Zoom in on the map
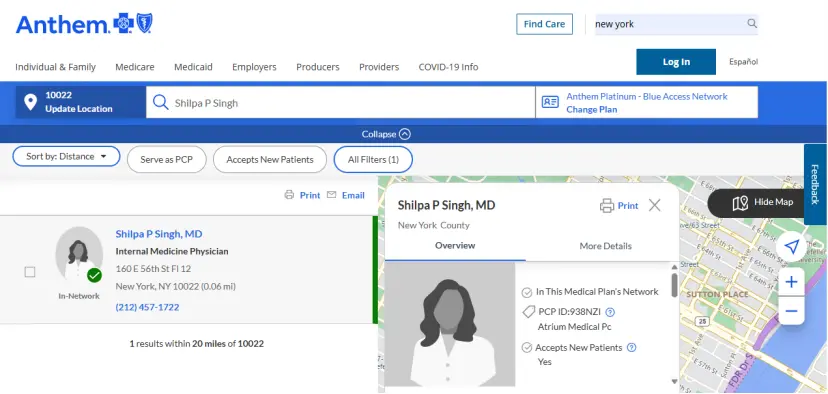This screenshot has width=828, height=394. [x=791, y=282]
